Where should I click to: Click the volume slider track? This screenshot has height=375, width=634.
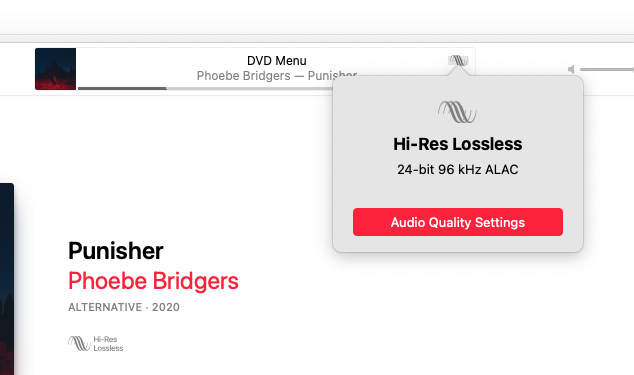tap(607, 70)
